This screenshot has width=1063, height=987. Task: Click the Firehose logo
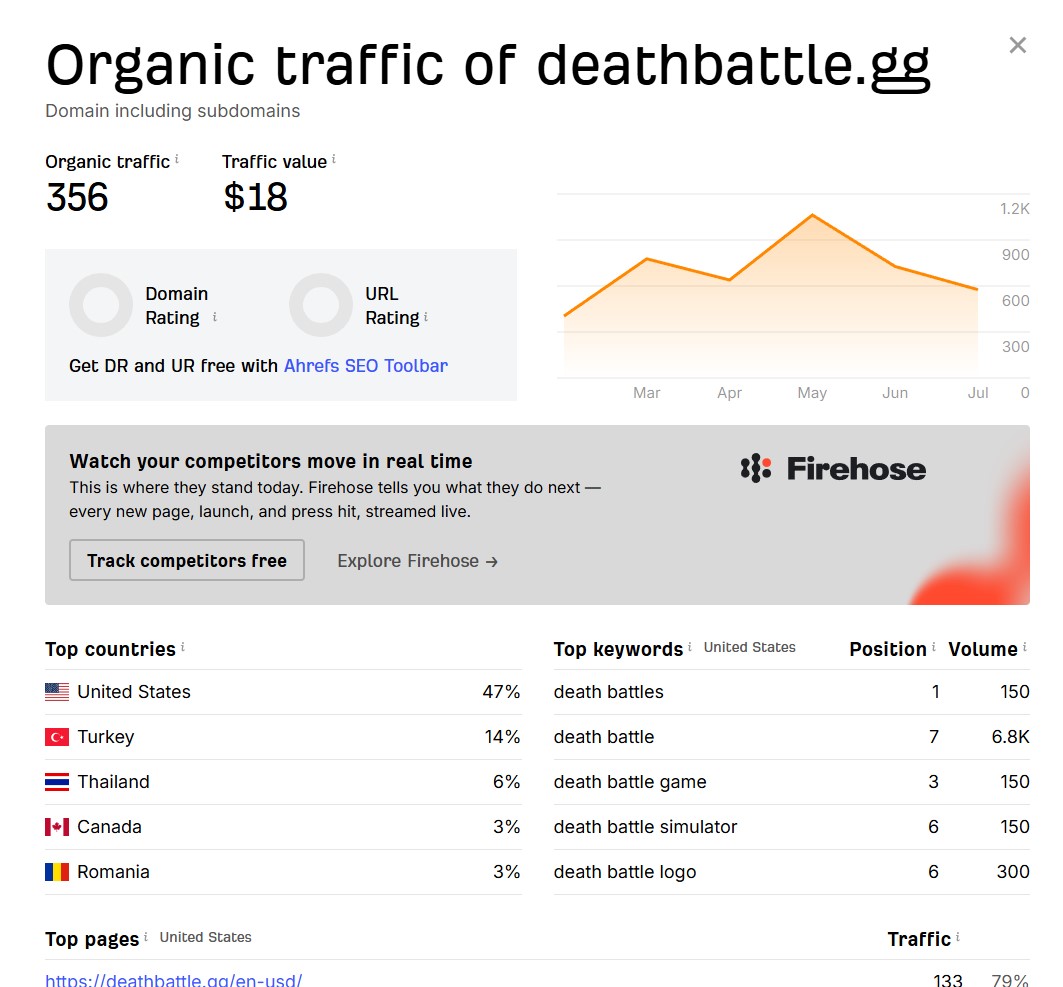[833, 468]
